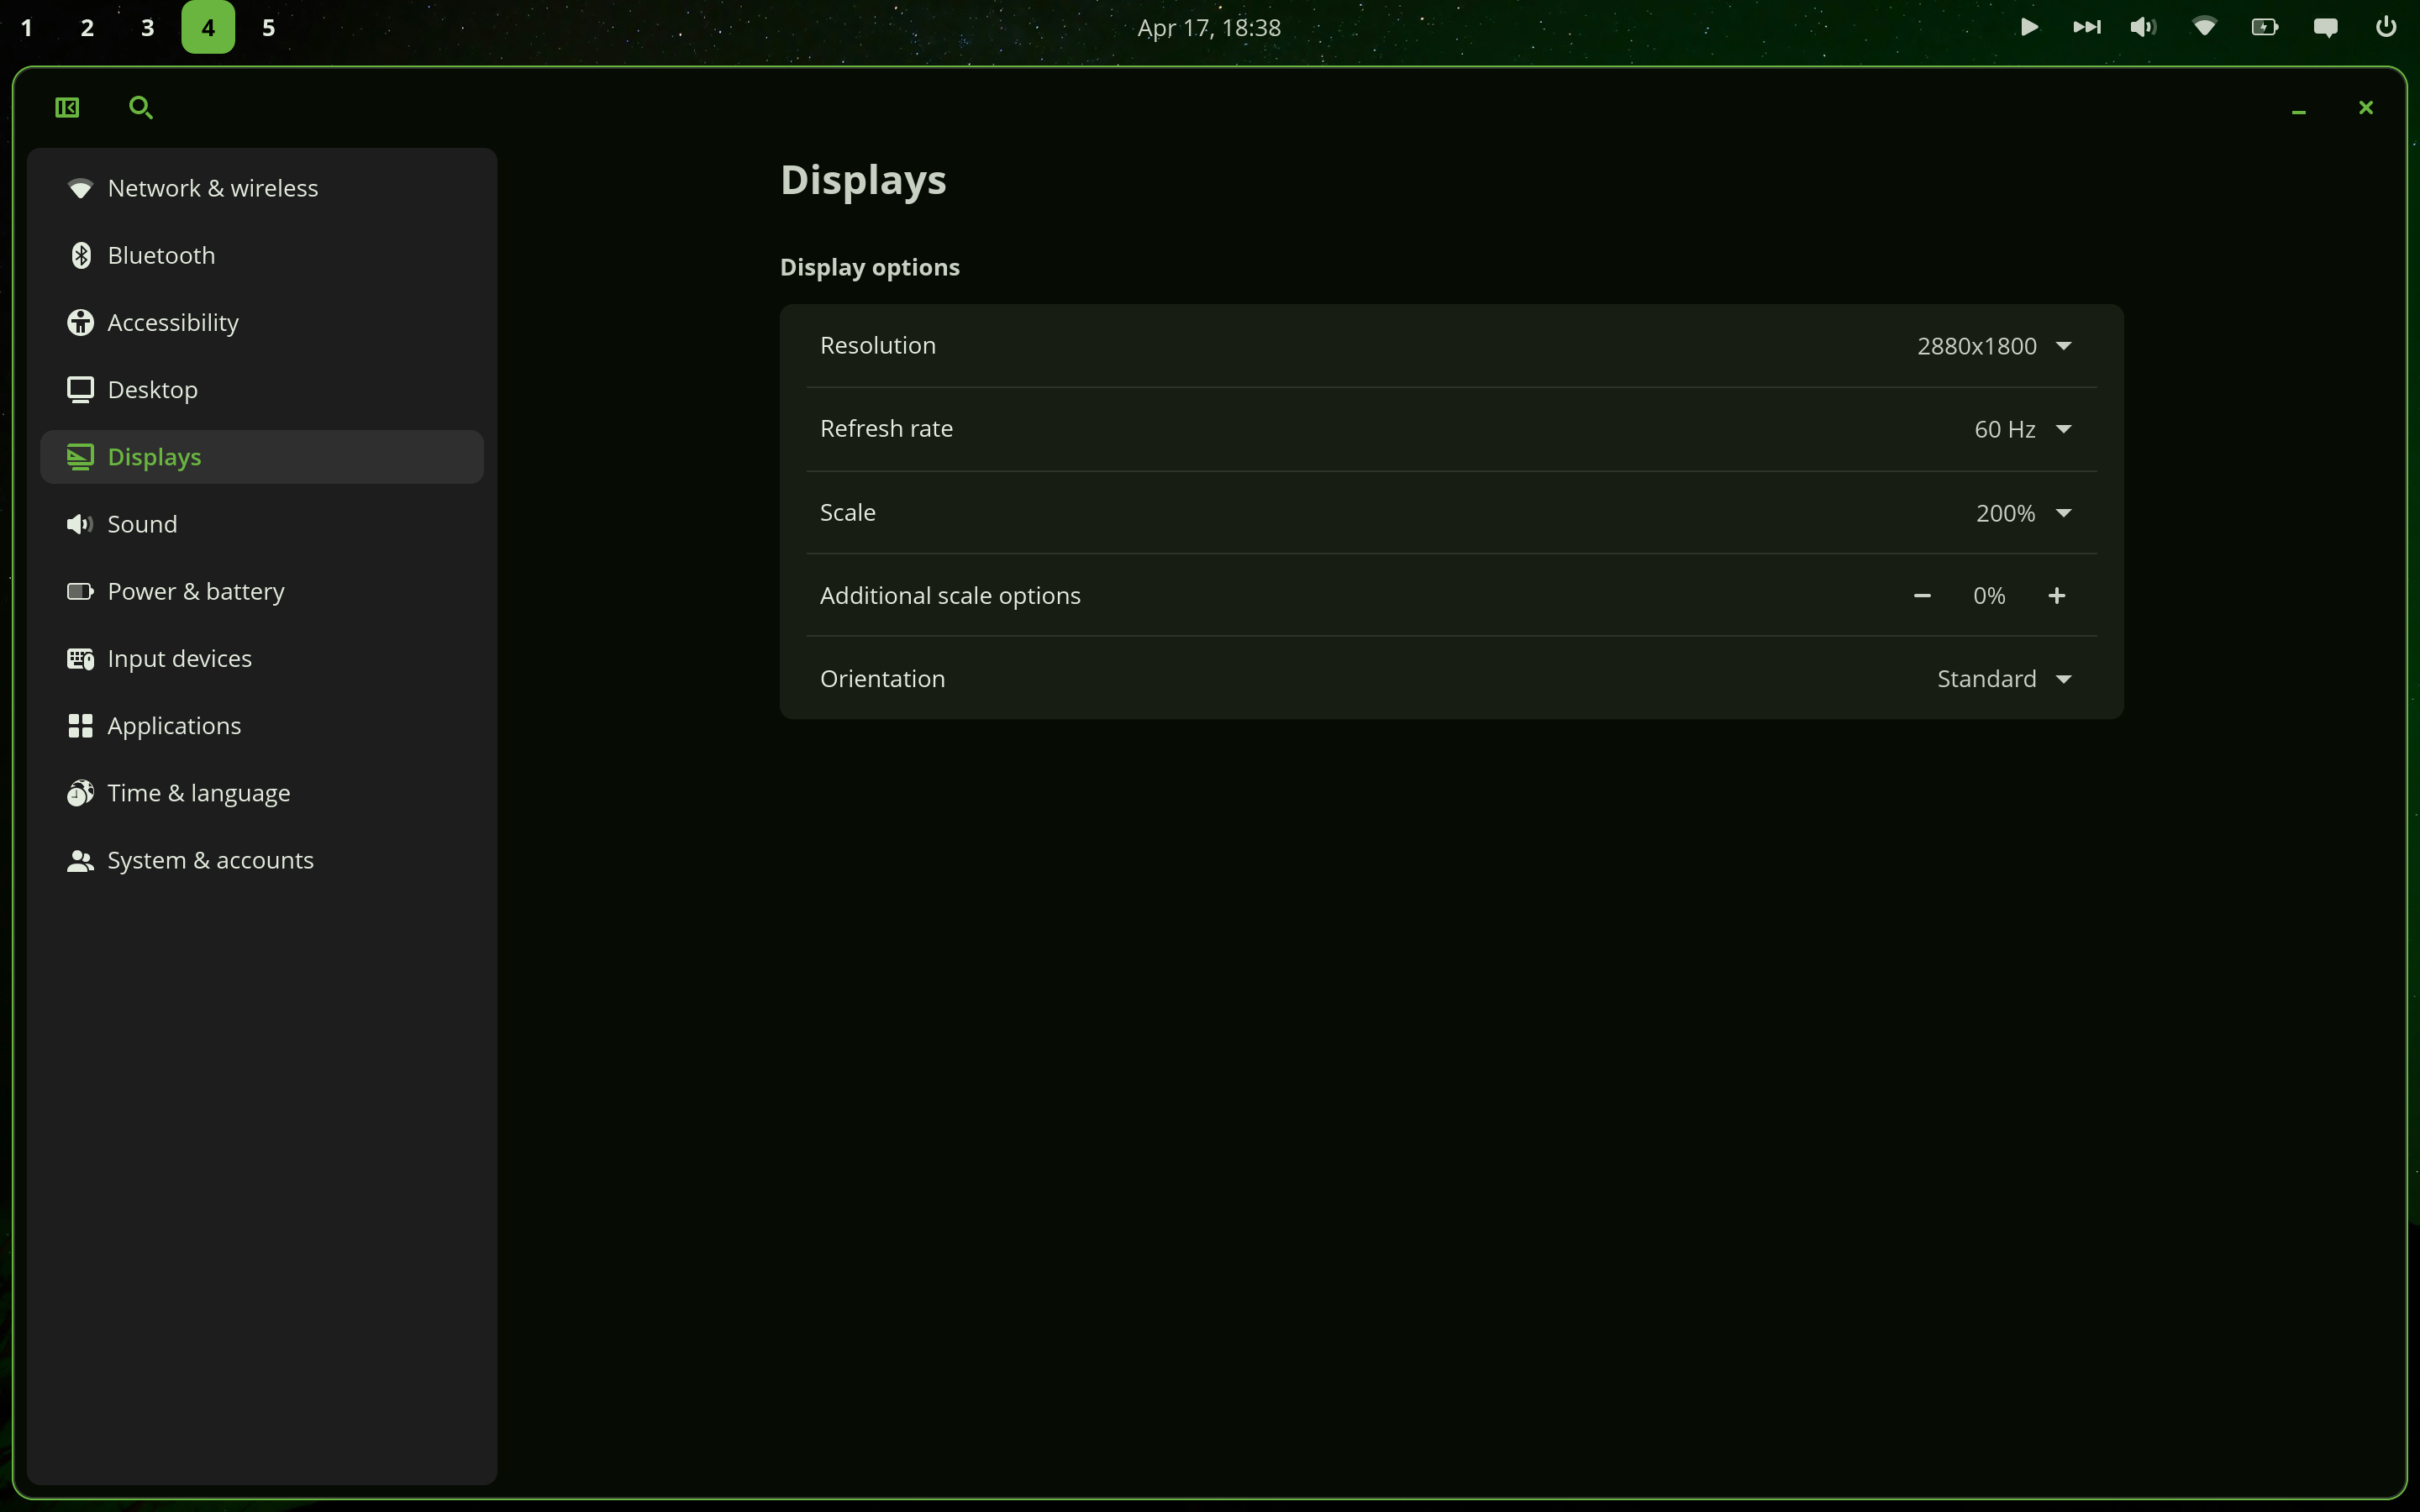Click the Sound speaker icon in sidebar

tap(80, 524)
